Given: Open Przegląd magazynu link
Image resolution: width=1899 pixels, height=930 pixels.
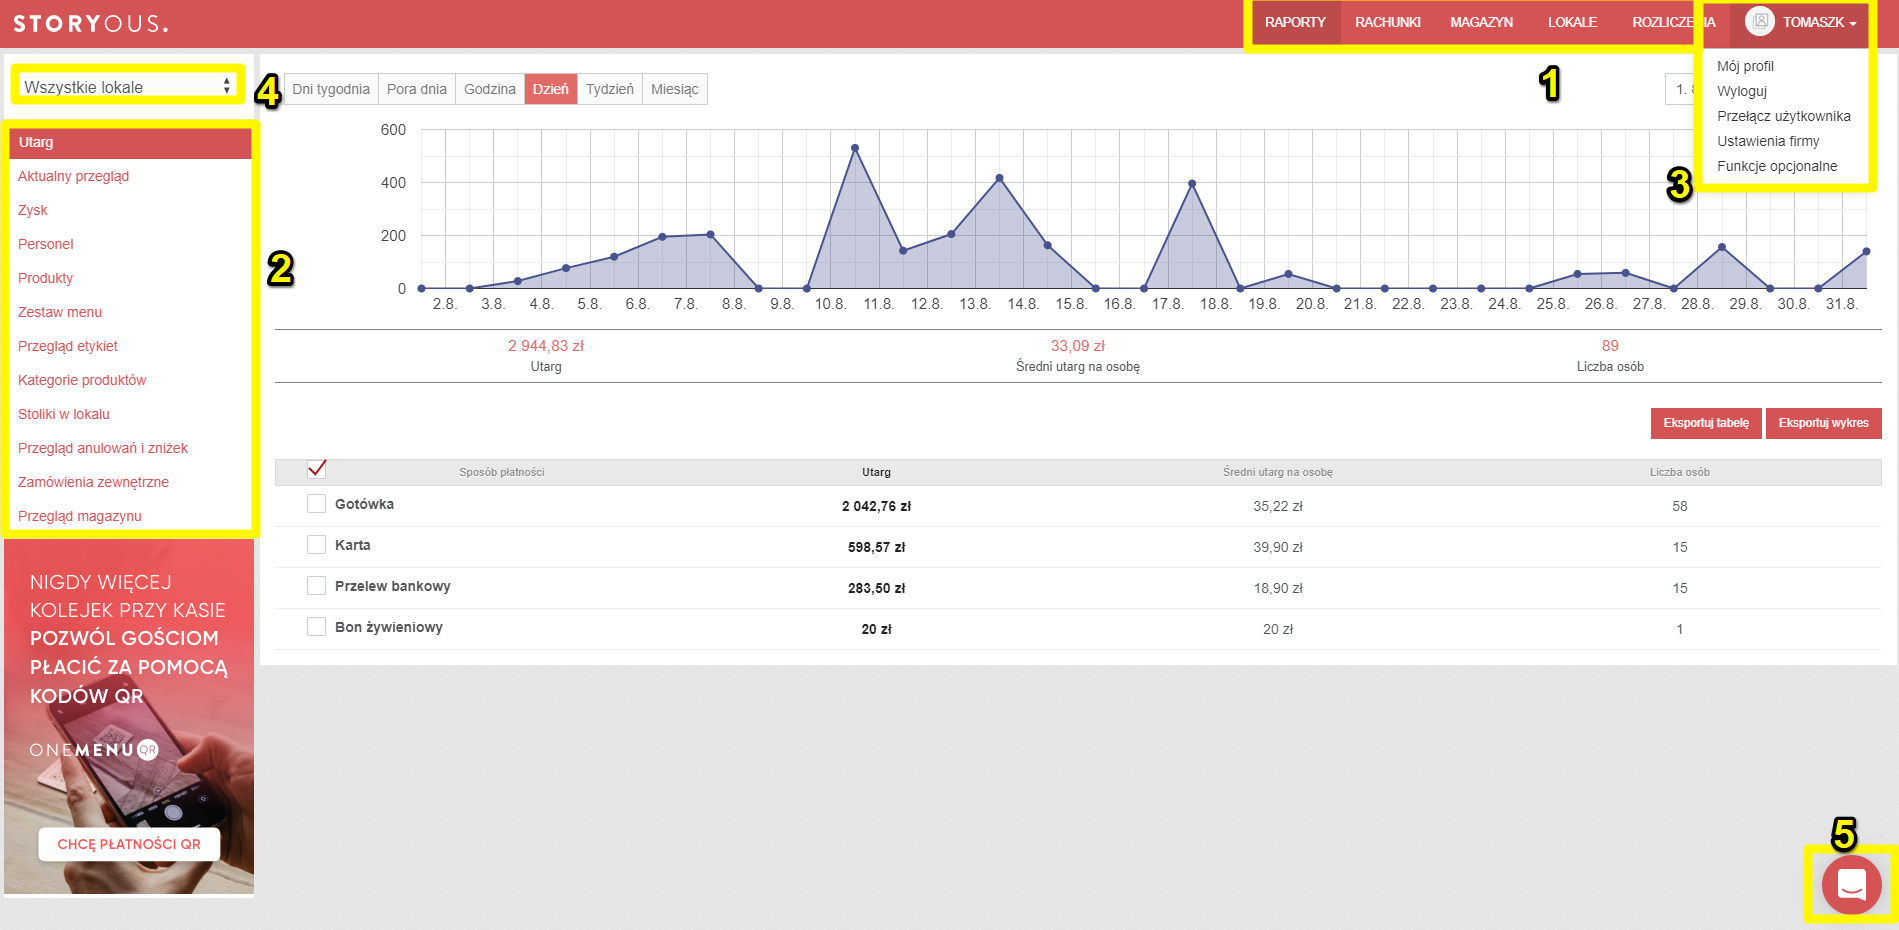Looking at the screenshot, I should [80, 516].
